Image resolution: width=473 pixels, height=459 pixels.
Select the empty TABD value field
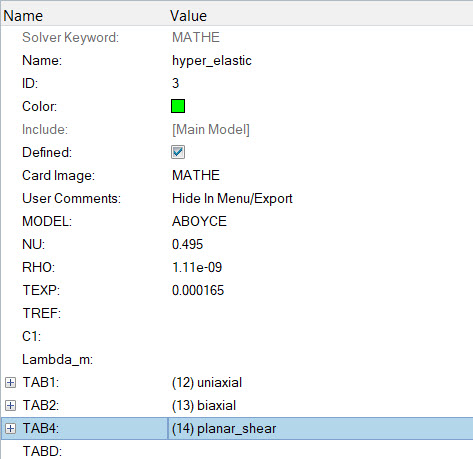320,451
